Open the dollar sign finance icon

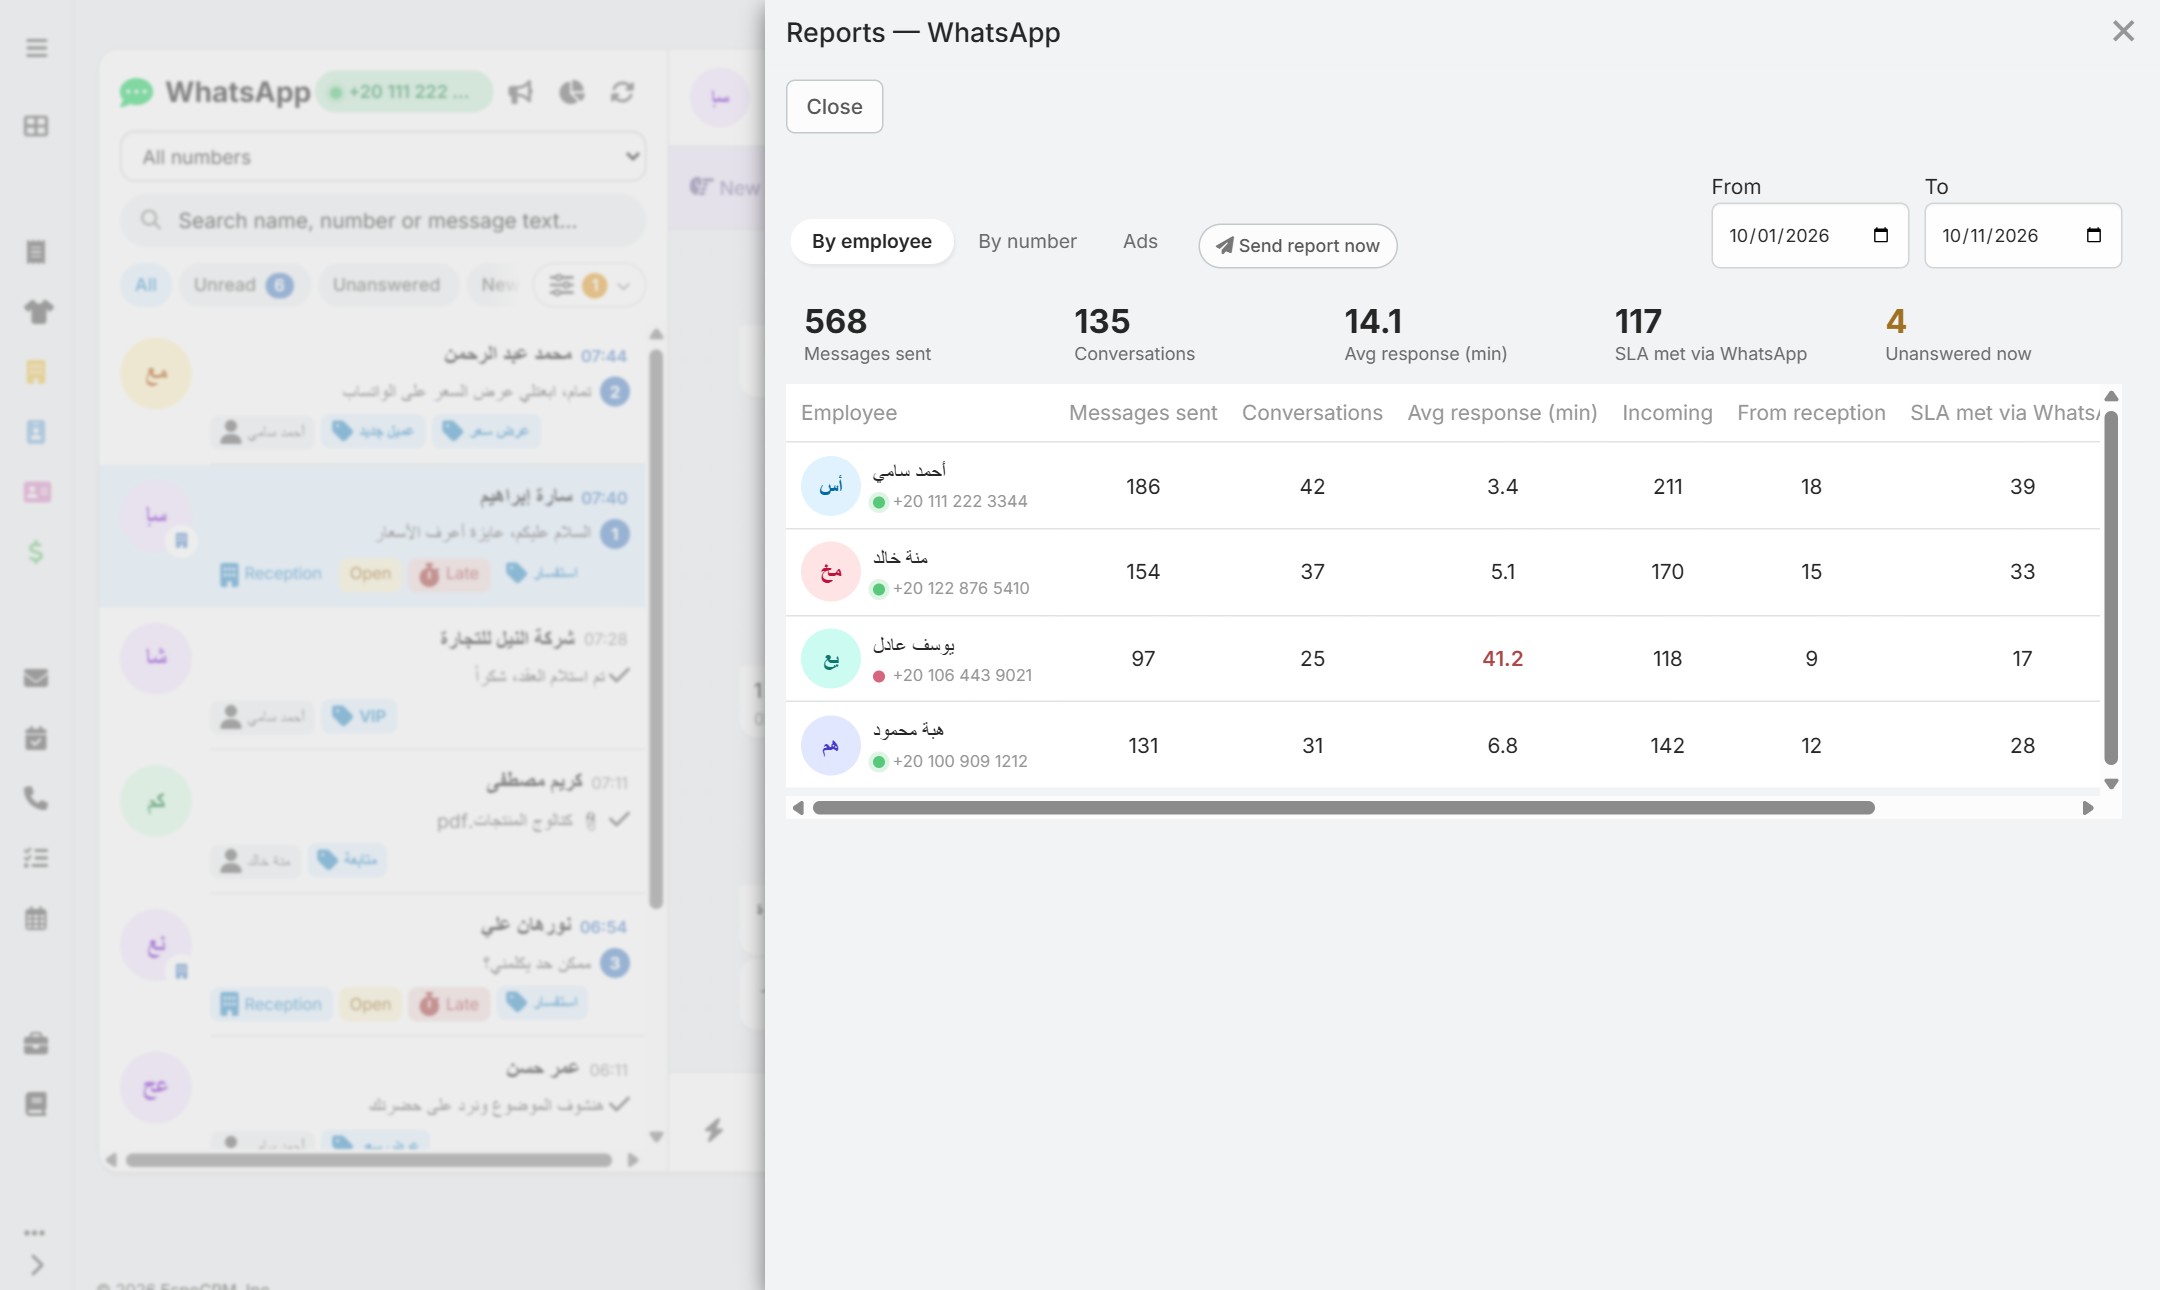click(36, 552)
